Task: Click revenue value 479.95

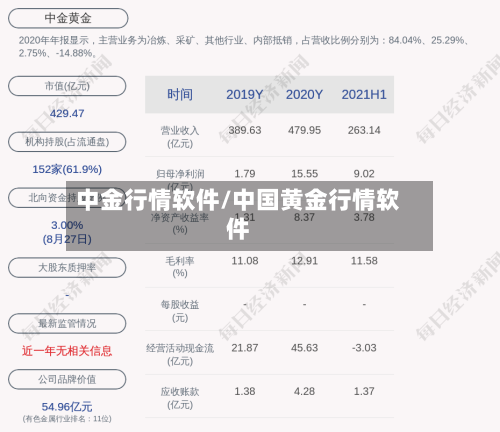Action: [x=304, y=130]
